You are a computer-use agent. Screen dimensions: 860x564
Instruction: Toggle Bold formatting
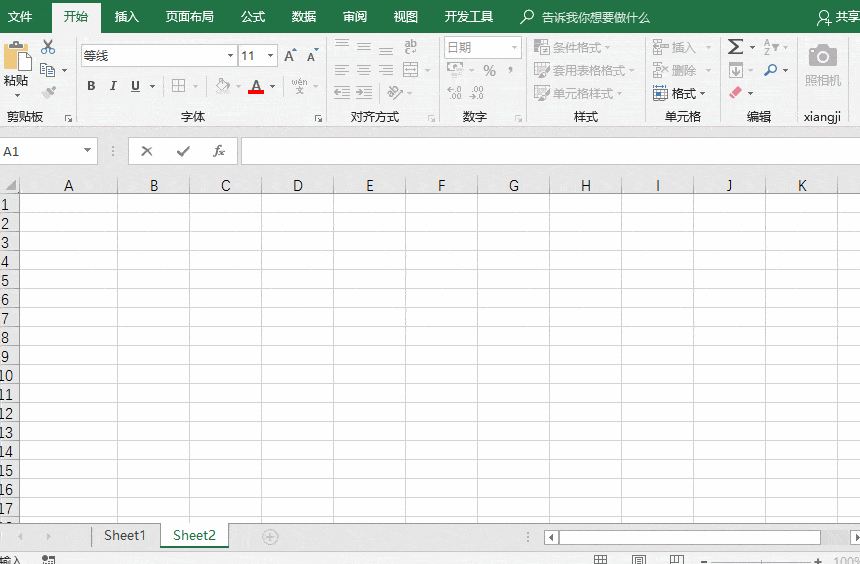click(91, 86)
